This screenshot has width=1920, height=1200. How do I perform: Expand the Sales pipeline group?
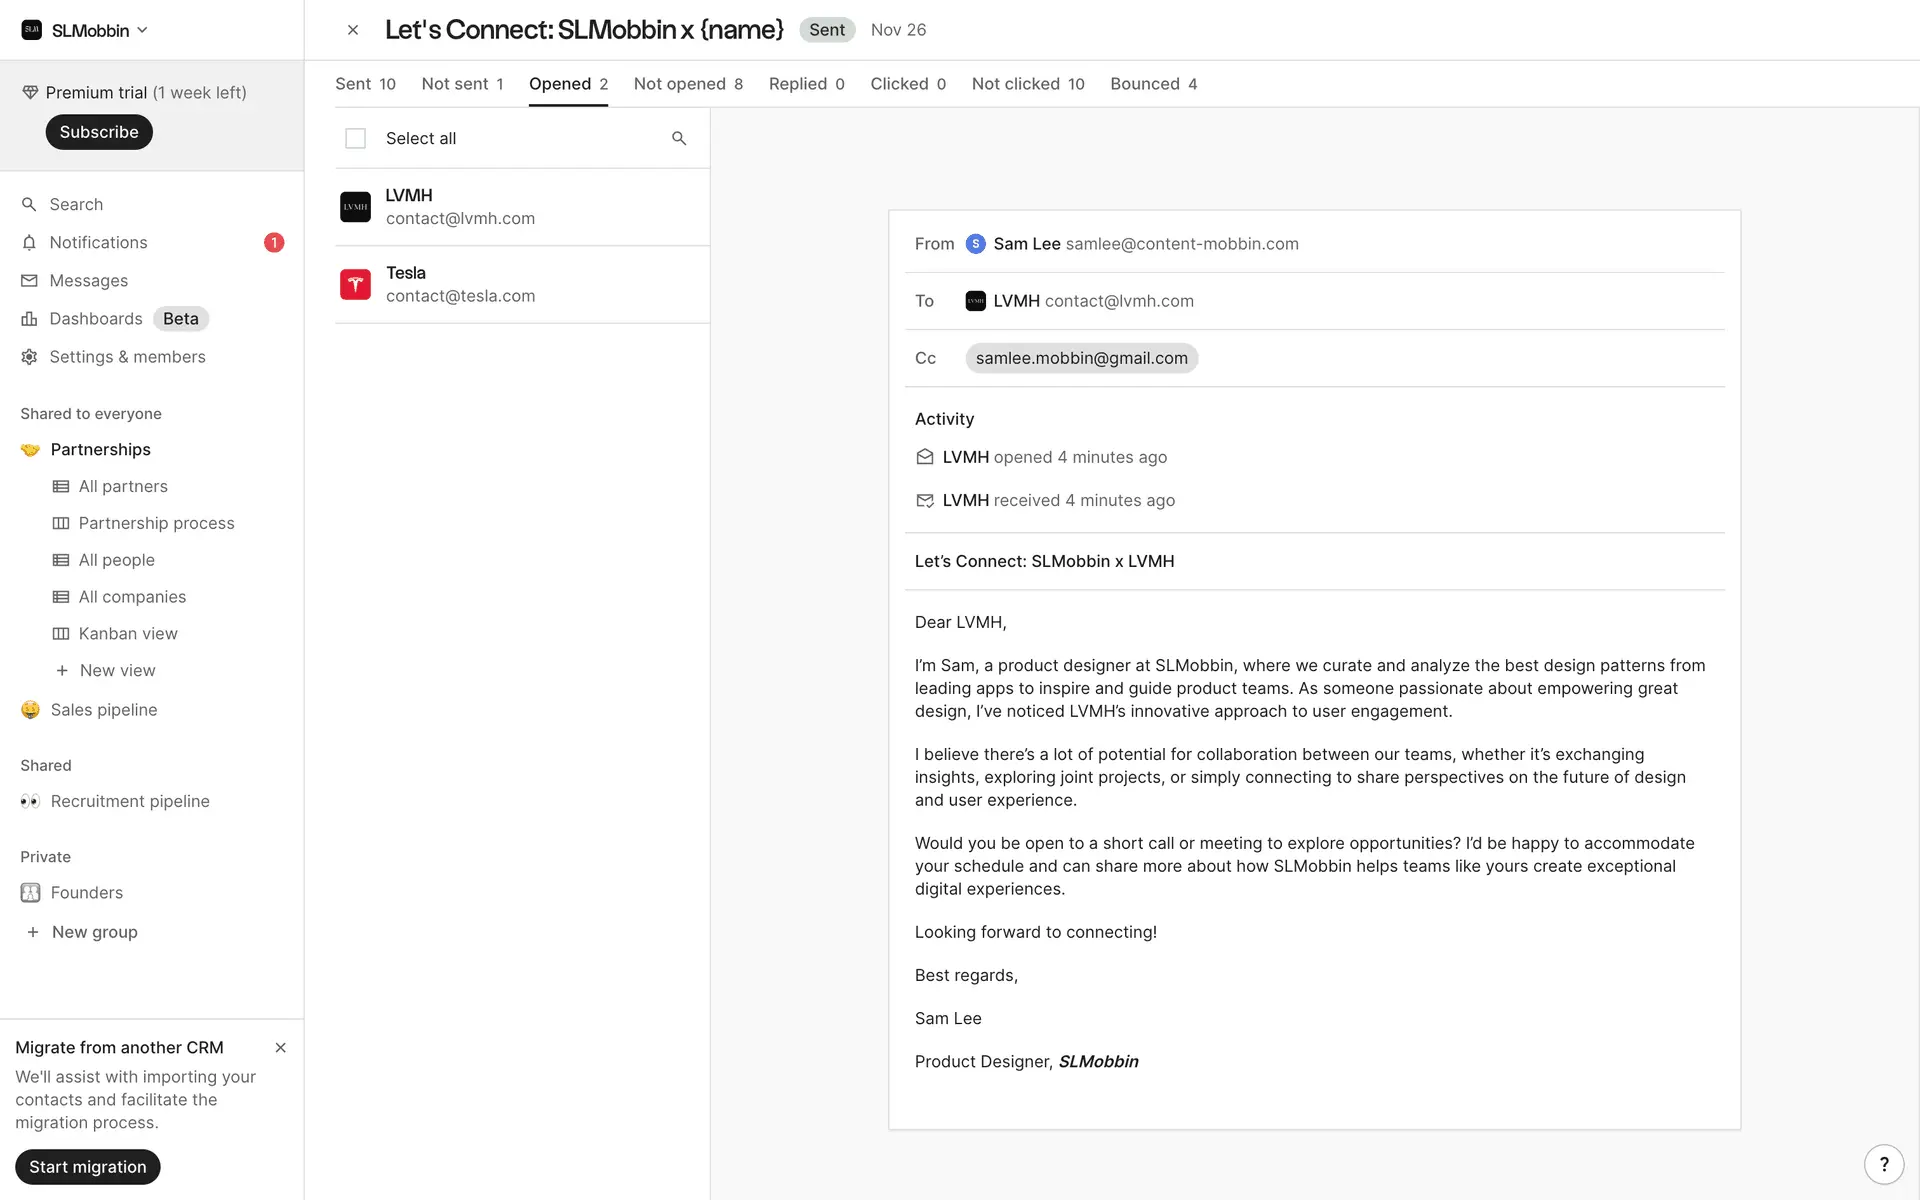(x=104, y=710)
